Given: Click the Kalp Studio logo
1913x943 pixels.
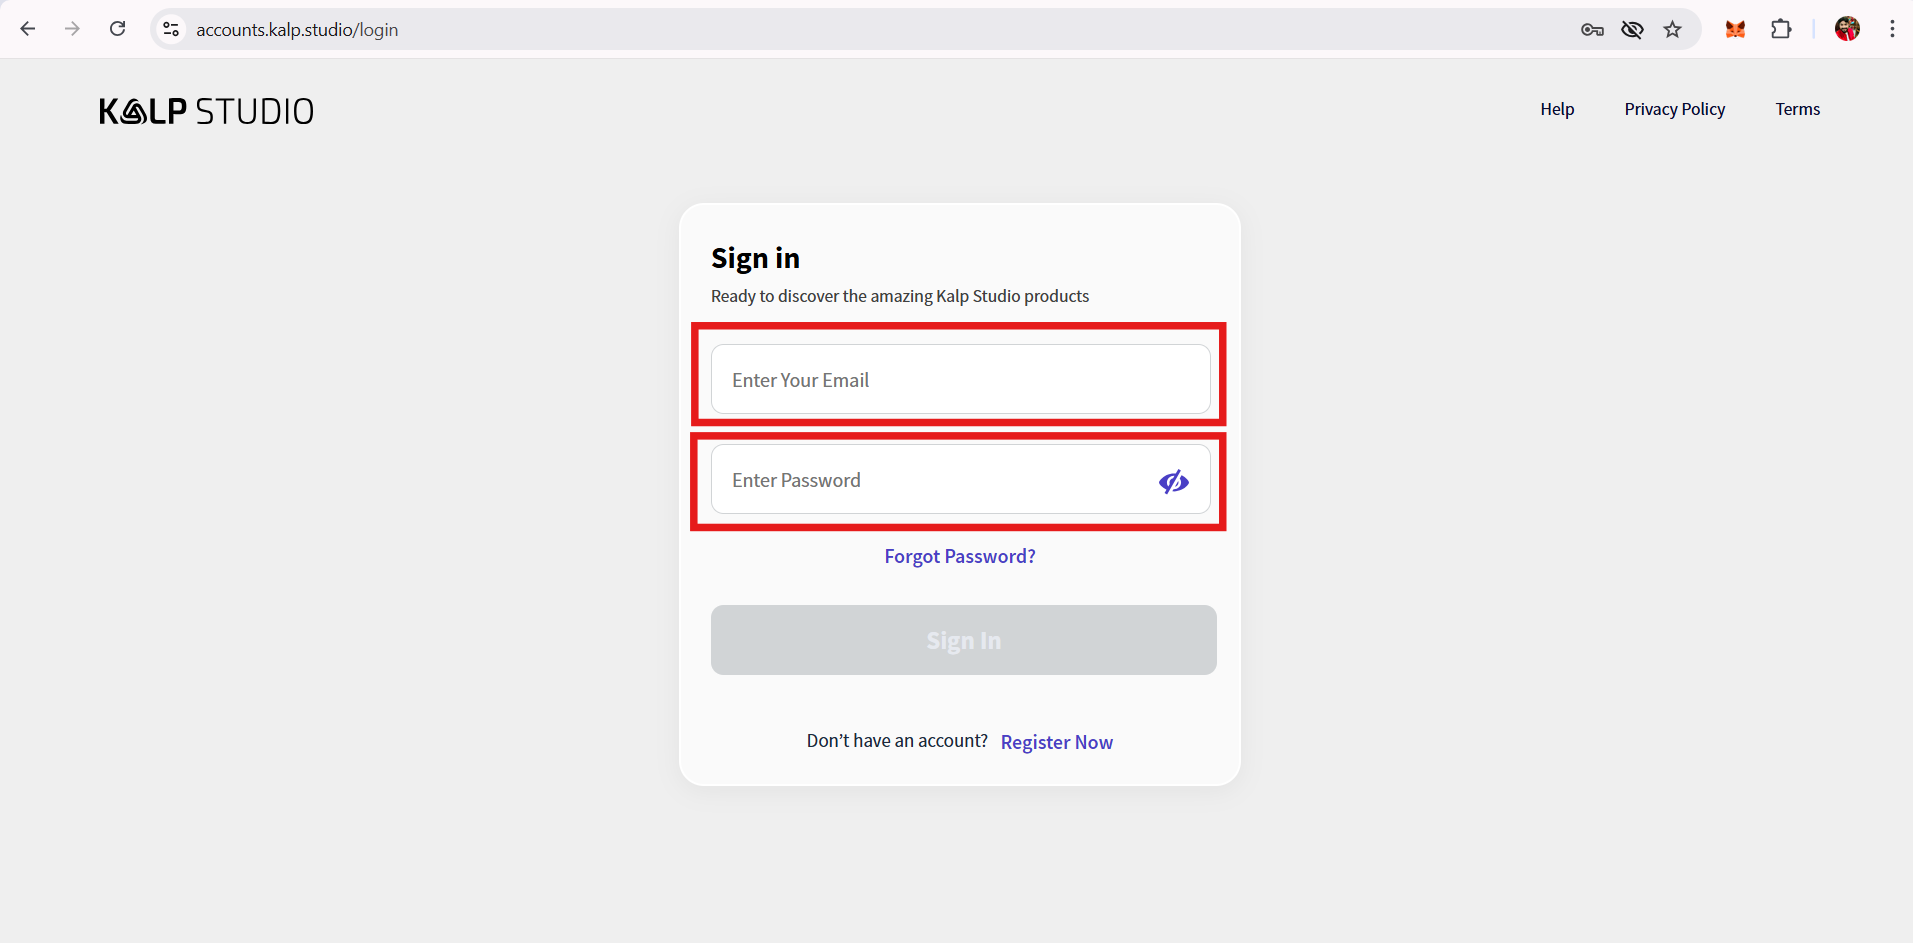Looking at the screenshot, I should (206, 111).
